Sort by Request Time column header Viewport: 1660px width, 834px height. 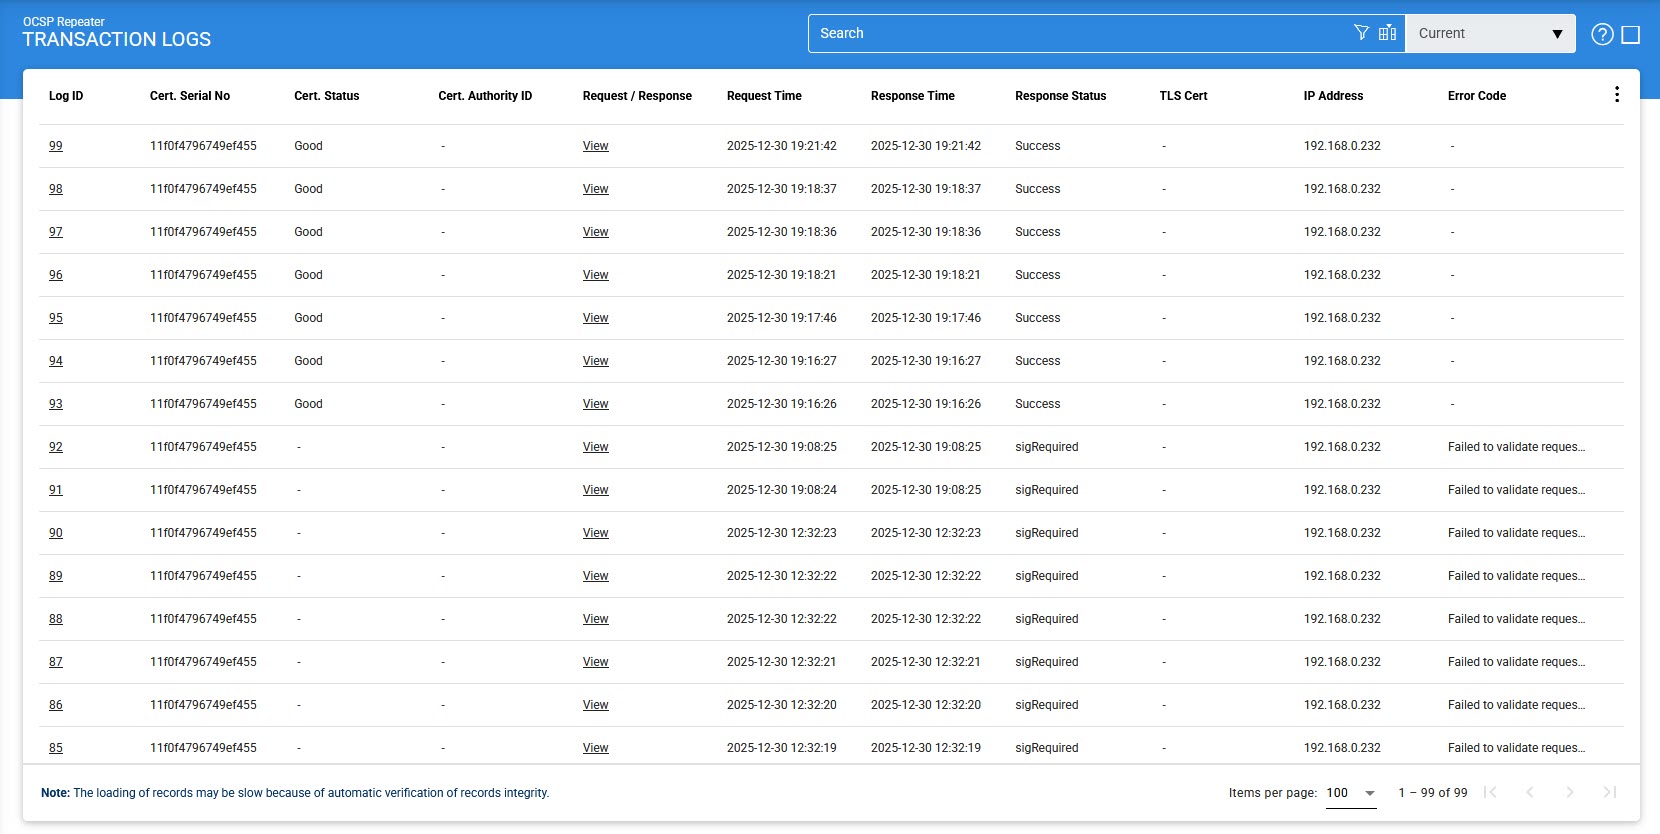click(764, 96)
